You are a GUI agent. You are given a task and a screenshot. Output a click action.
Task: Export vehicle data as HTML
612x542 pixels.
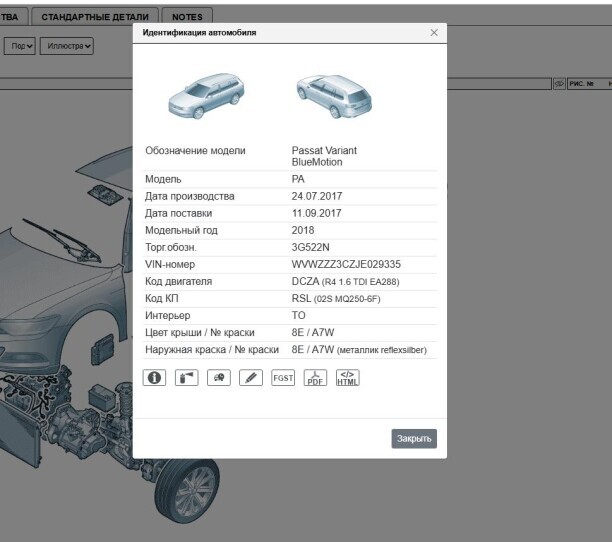(347, 378)
